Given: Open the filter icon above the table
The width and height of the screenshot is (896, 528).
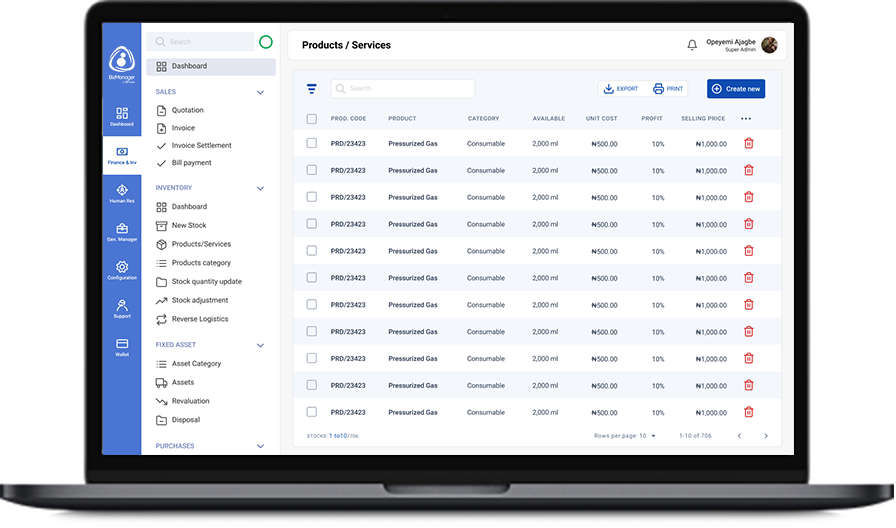Looking at the screenshot, I should tap(312, 89).
